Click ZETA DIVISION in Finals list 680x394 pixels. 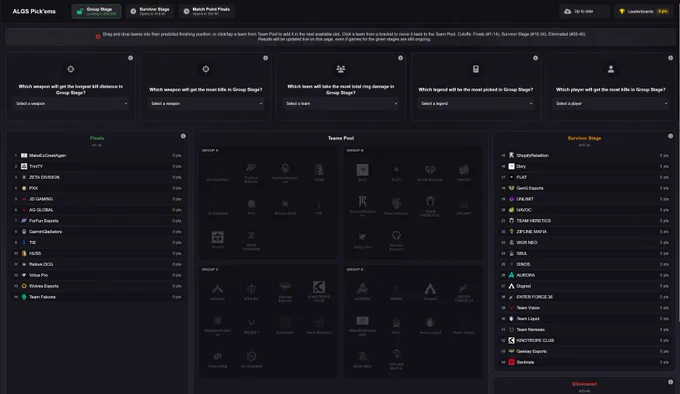coord(98,177)
